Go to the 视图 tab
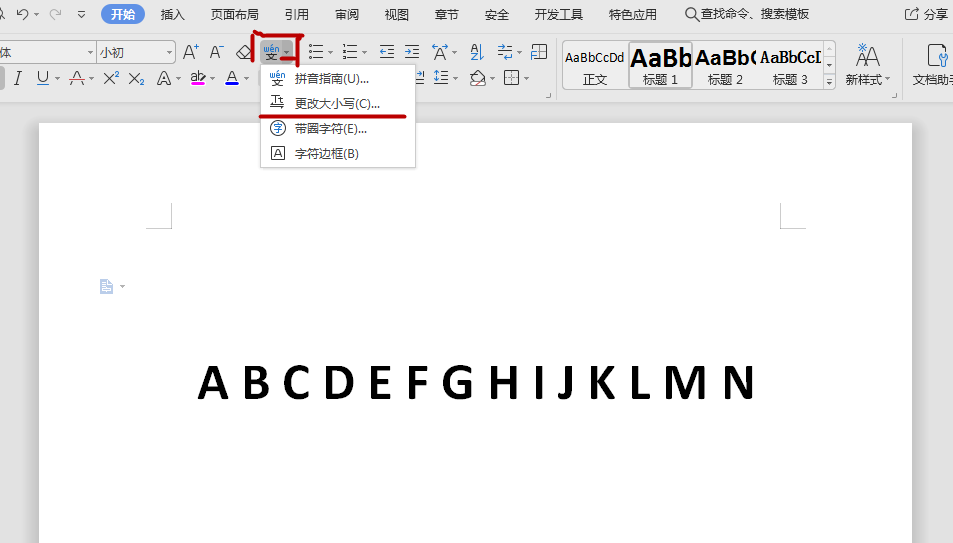Screen dimensions: 953x543 point(397,14)
